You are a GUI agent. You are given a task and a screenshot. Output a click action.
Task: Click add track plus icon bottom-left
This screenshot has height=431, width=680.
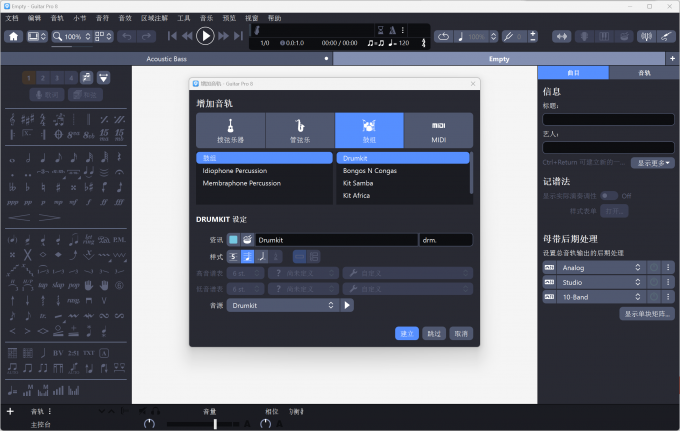pyautogui.click(x=10, y=411)
